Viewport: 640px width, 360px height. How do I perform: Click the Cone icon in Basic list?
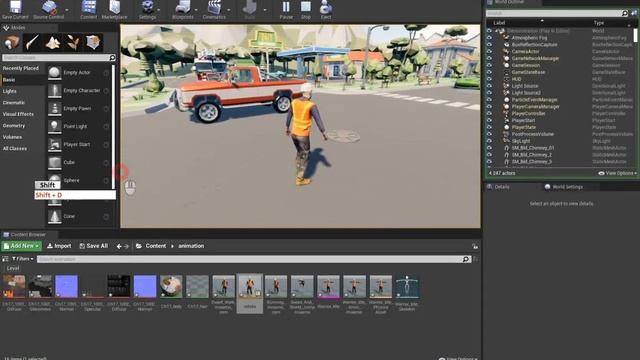(54, 216)
